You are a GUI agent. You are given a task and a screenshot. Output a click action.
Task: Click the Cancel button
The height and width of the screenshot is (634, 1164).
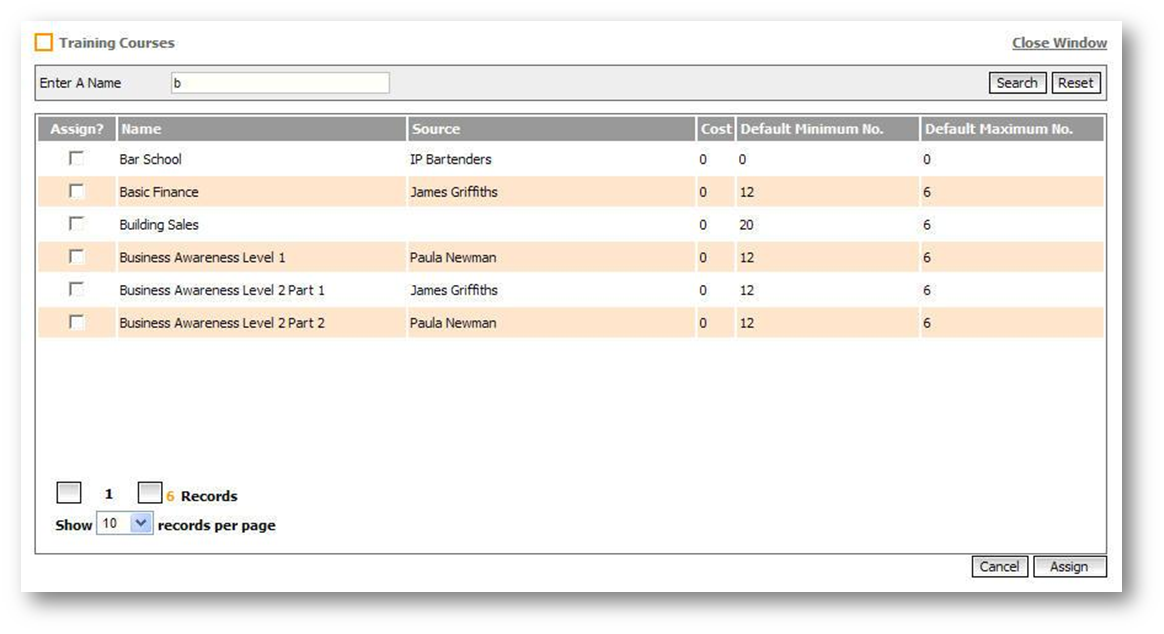pyautogui.click(x=999, y=567)
